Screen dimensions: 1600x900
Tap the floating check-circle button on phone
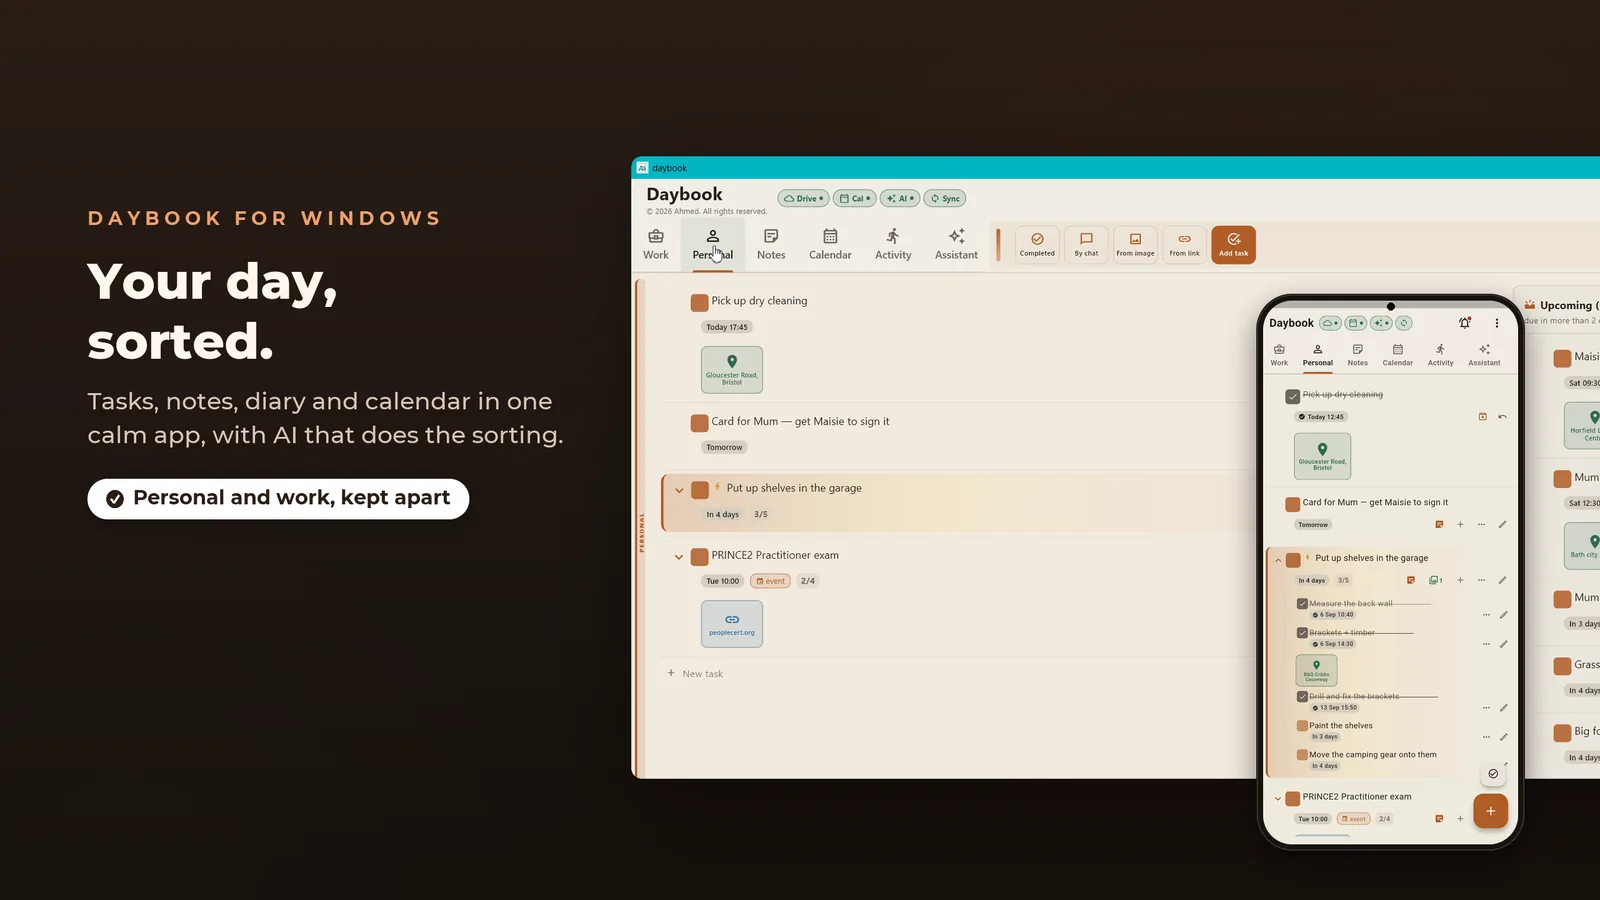coord(1493,773)
